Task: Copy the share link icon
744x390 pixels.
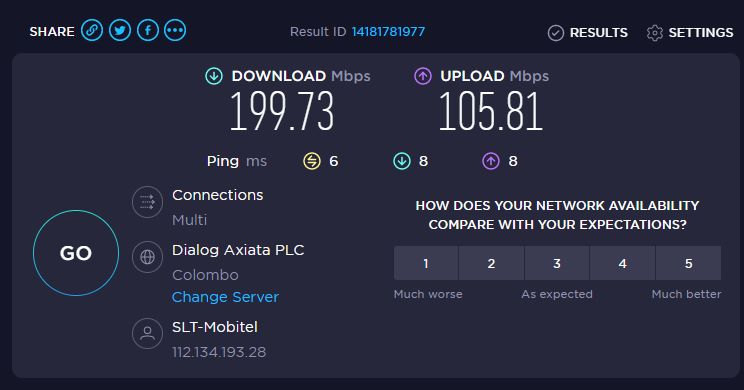Action: point(92,31)
